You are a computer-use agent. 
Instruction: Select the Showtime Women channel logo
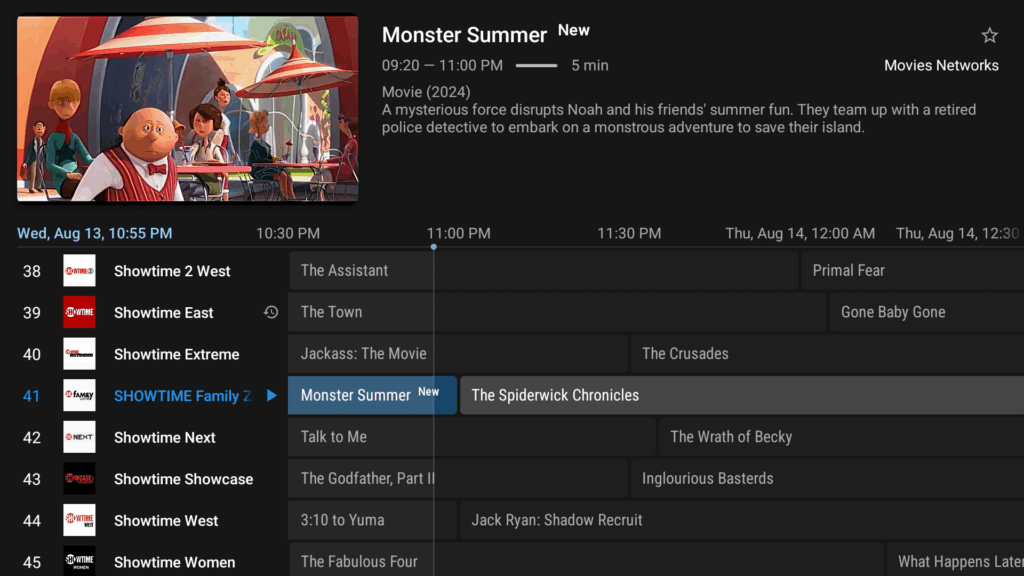[79, 561]
